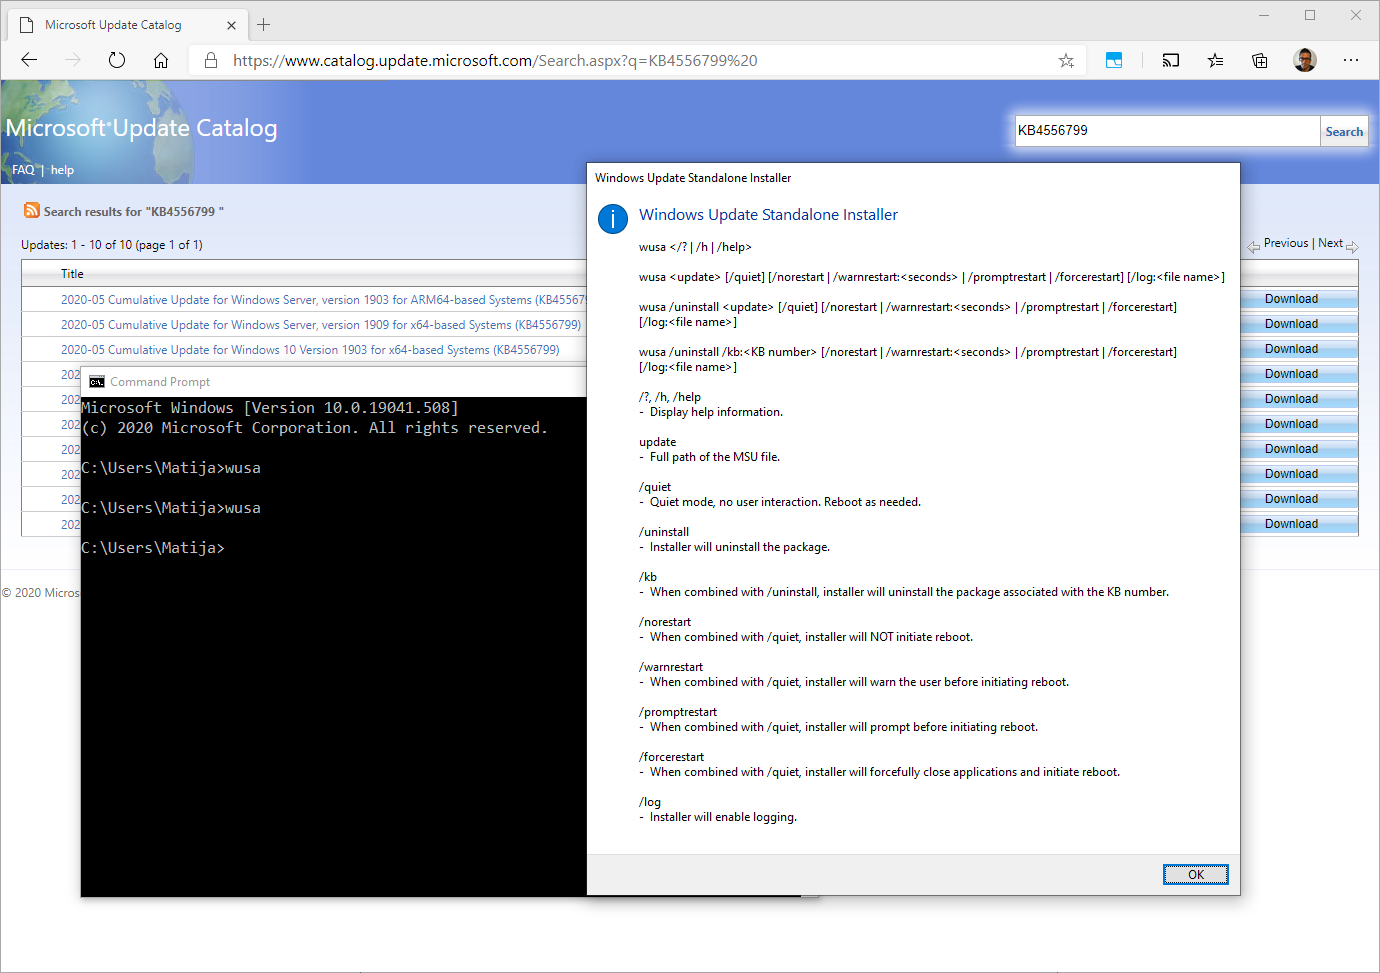Open the Windows Server 1903 ARM64 update link

click(323, 299)
